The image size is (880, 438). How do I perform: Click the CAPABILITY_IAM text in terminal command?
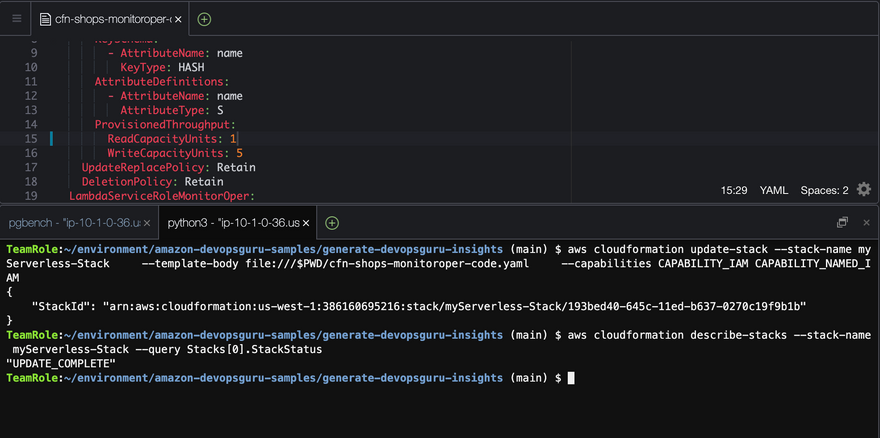tap(704, 263)
